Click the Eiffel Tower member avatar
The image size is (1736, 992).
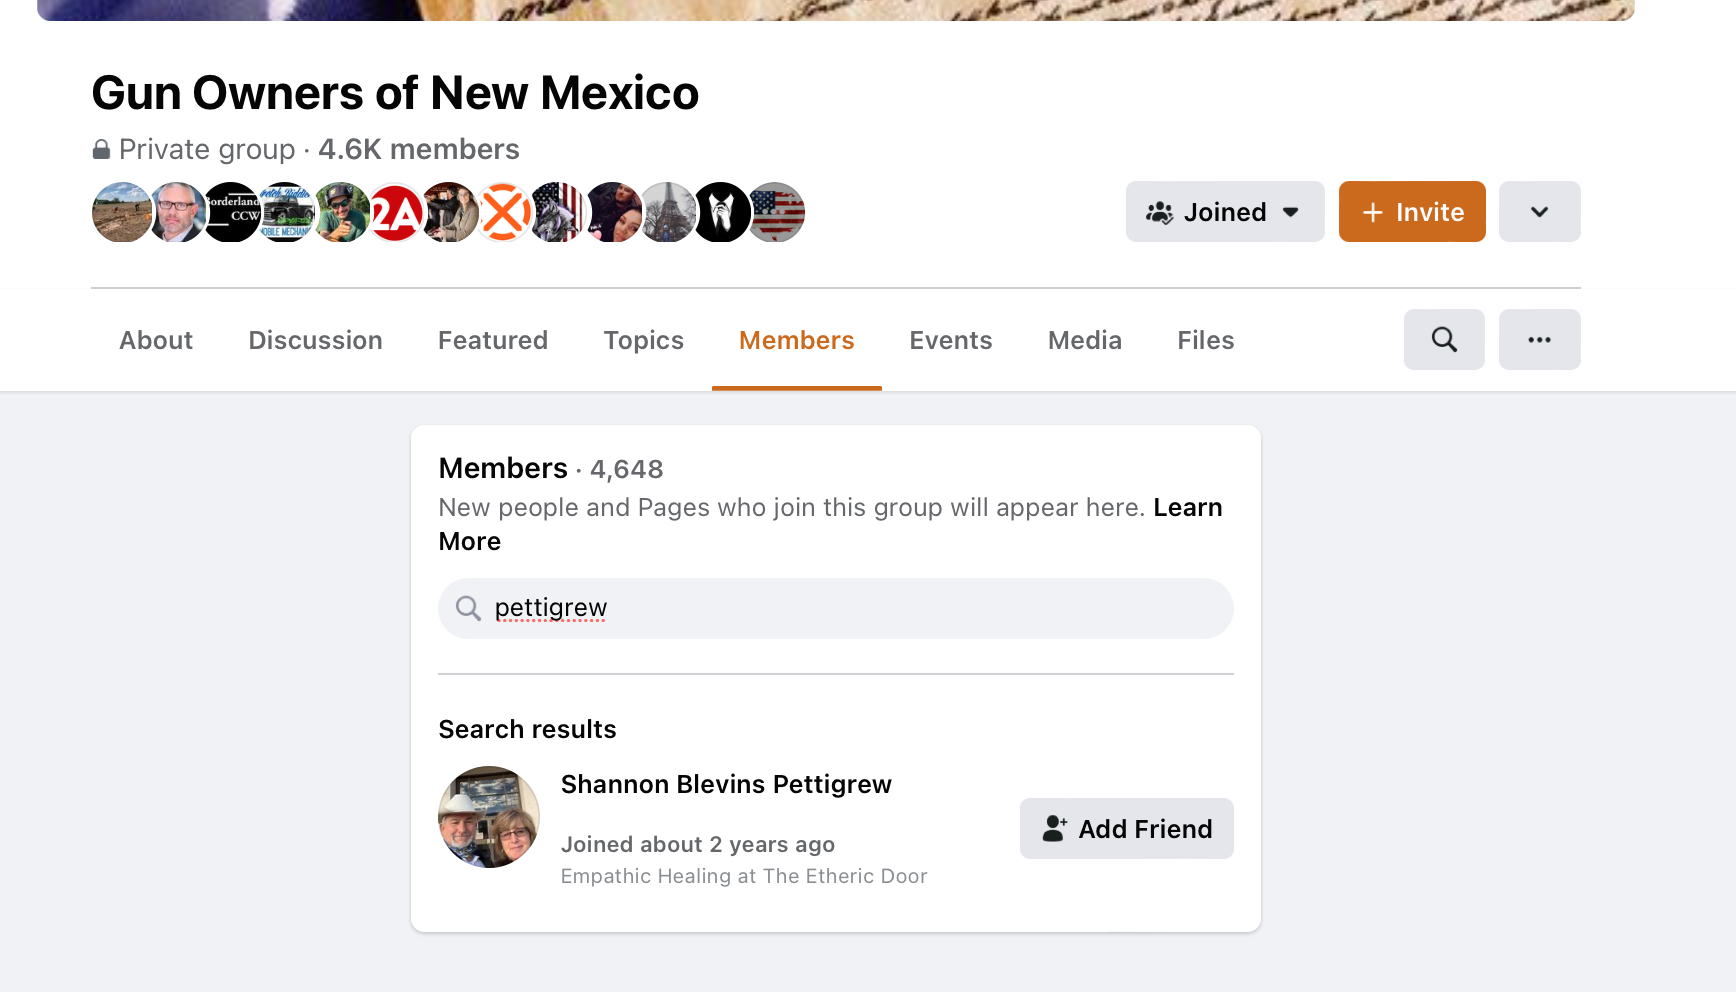coord(667,212)
